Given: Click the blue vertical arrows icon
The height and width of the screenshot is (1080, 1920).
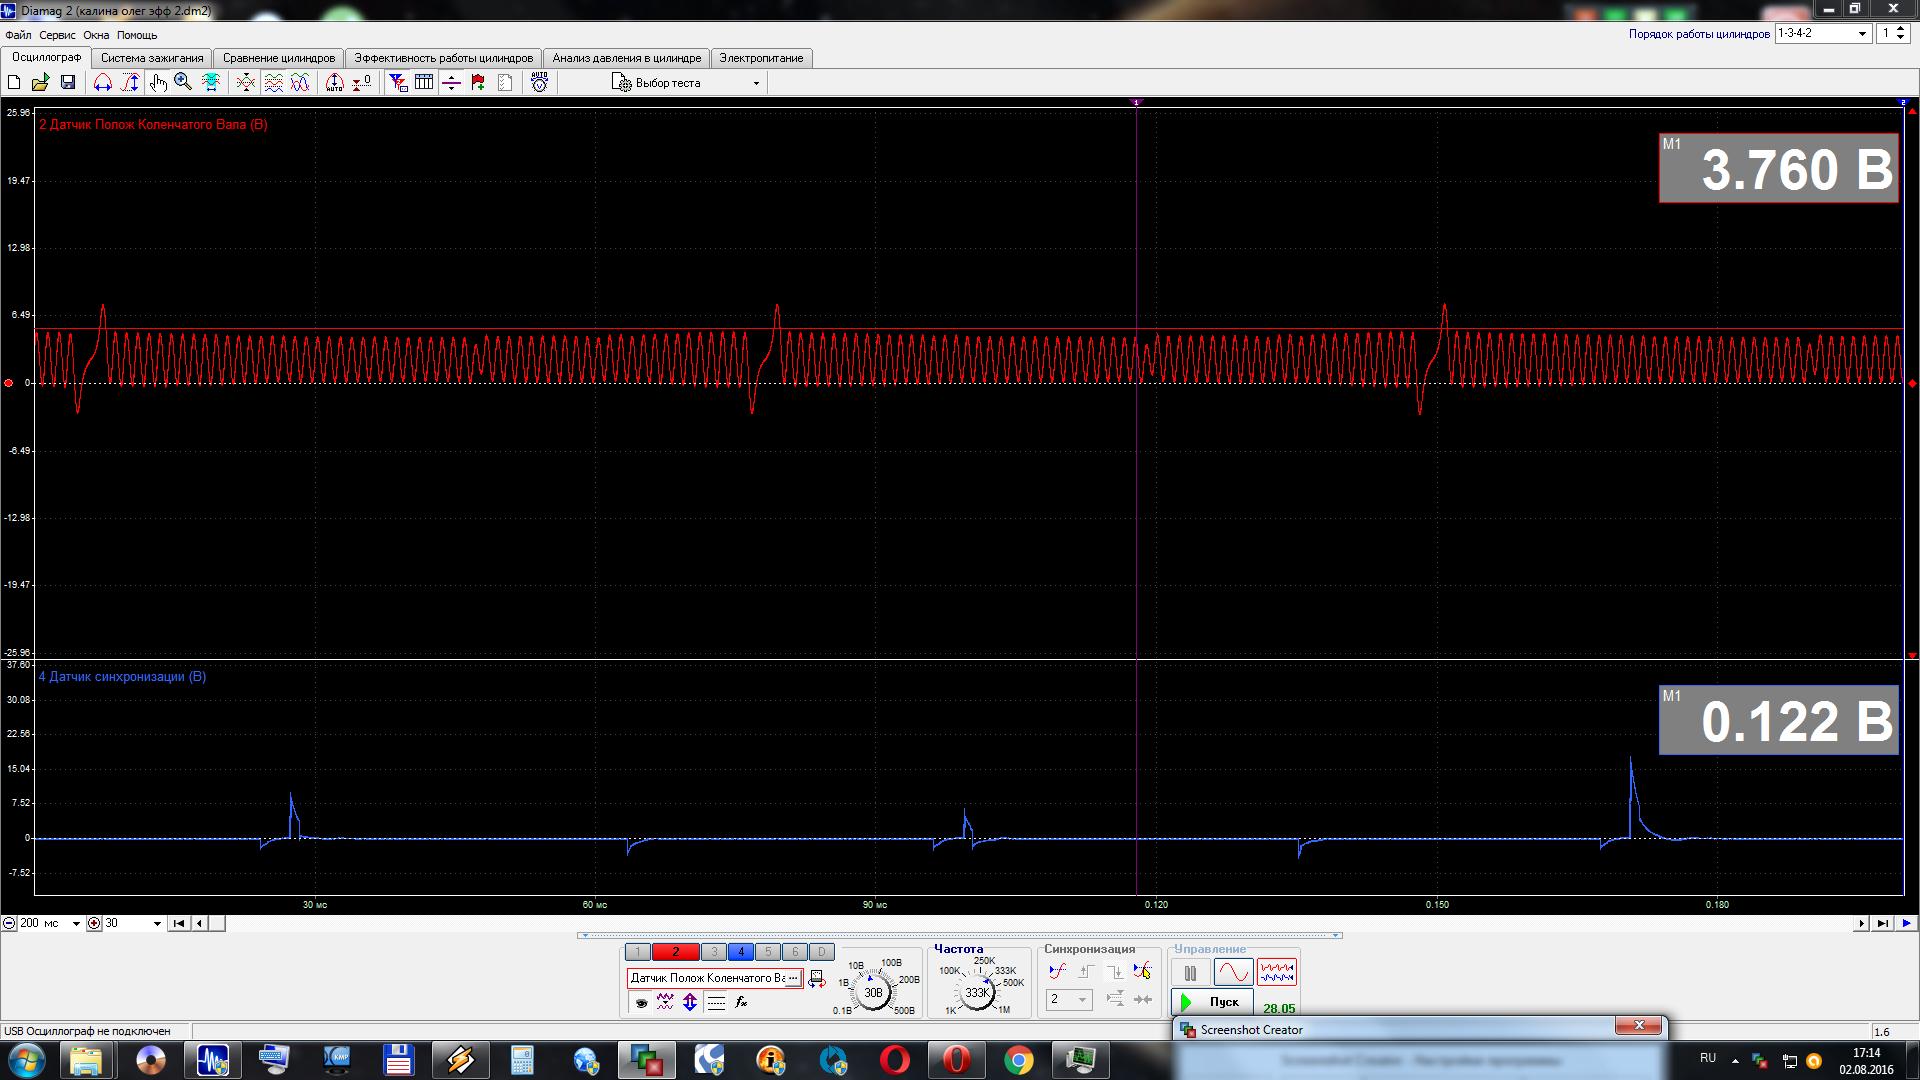Looking at the screenshot, I should click(x=690, y=1002).
